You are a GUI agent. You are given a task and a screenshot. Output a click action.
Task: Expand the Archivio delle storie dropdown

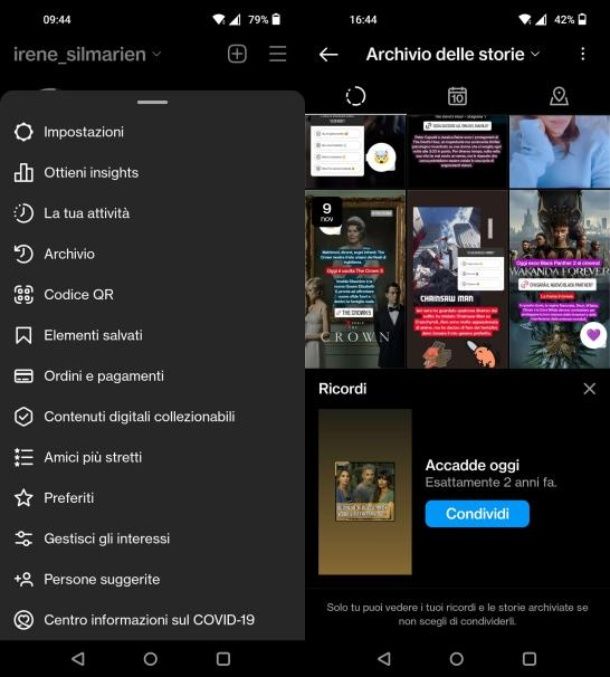coord(453,54)
